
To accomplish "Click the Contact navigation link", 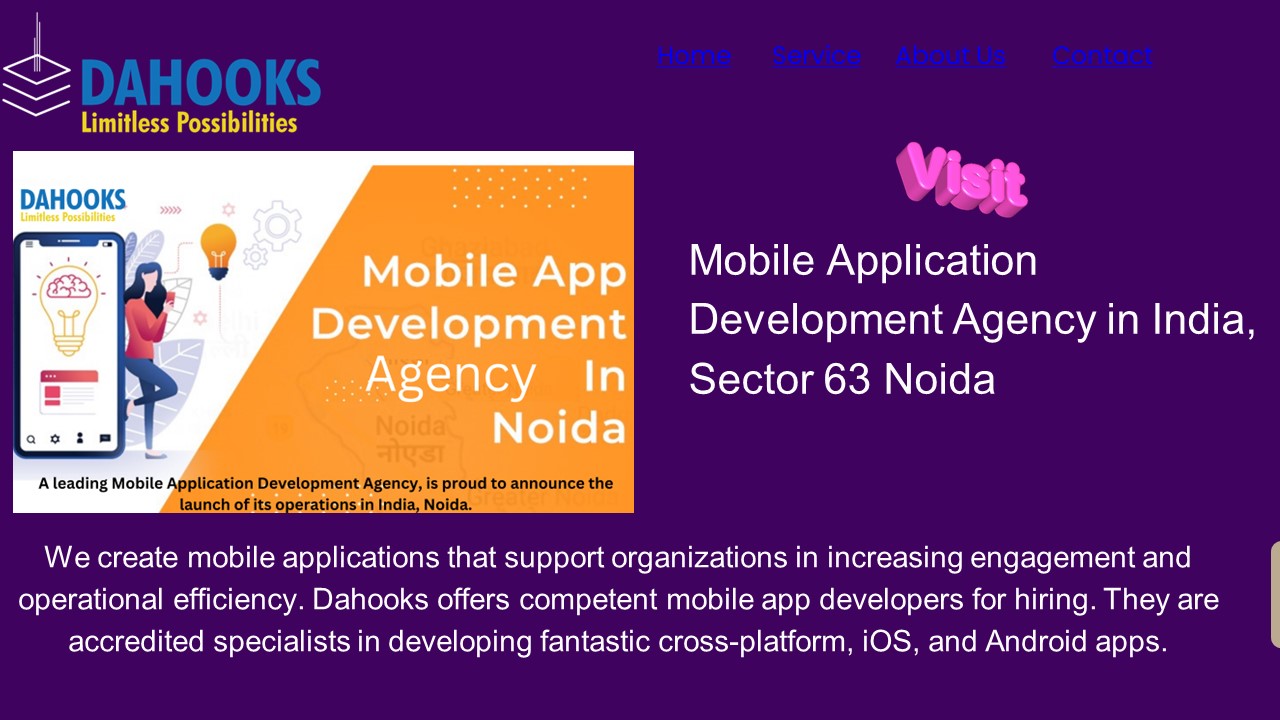I will [1102, 56].
